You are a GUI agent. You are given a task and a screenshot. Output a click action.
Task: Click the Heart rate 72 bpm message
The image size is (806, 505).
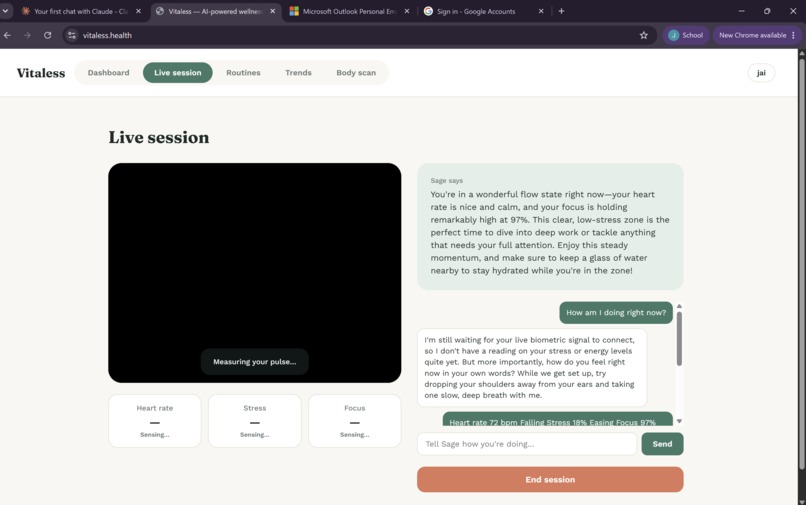(557, 420)
